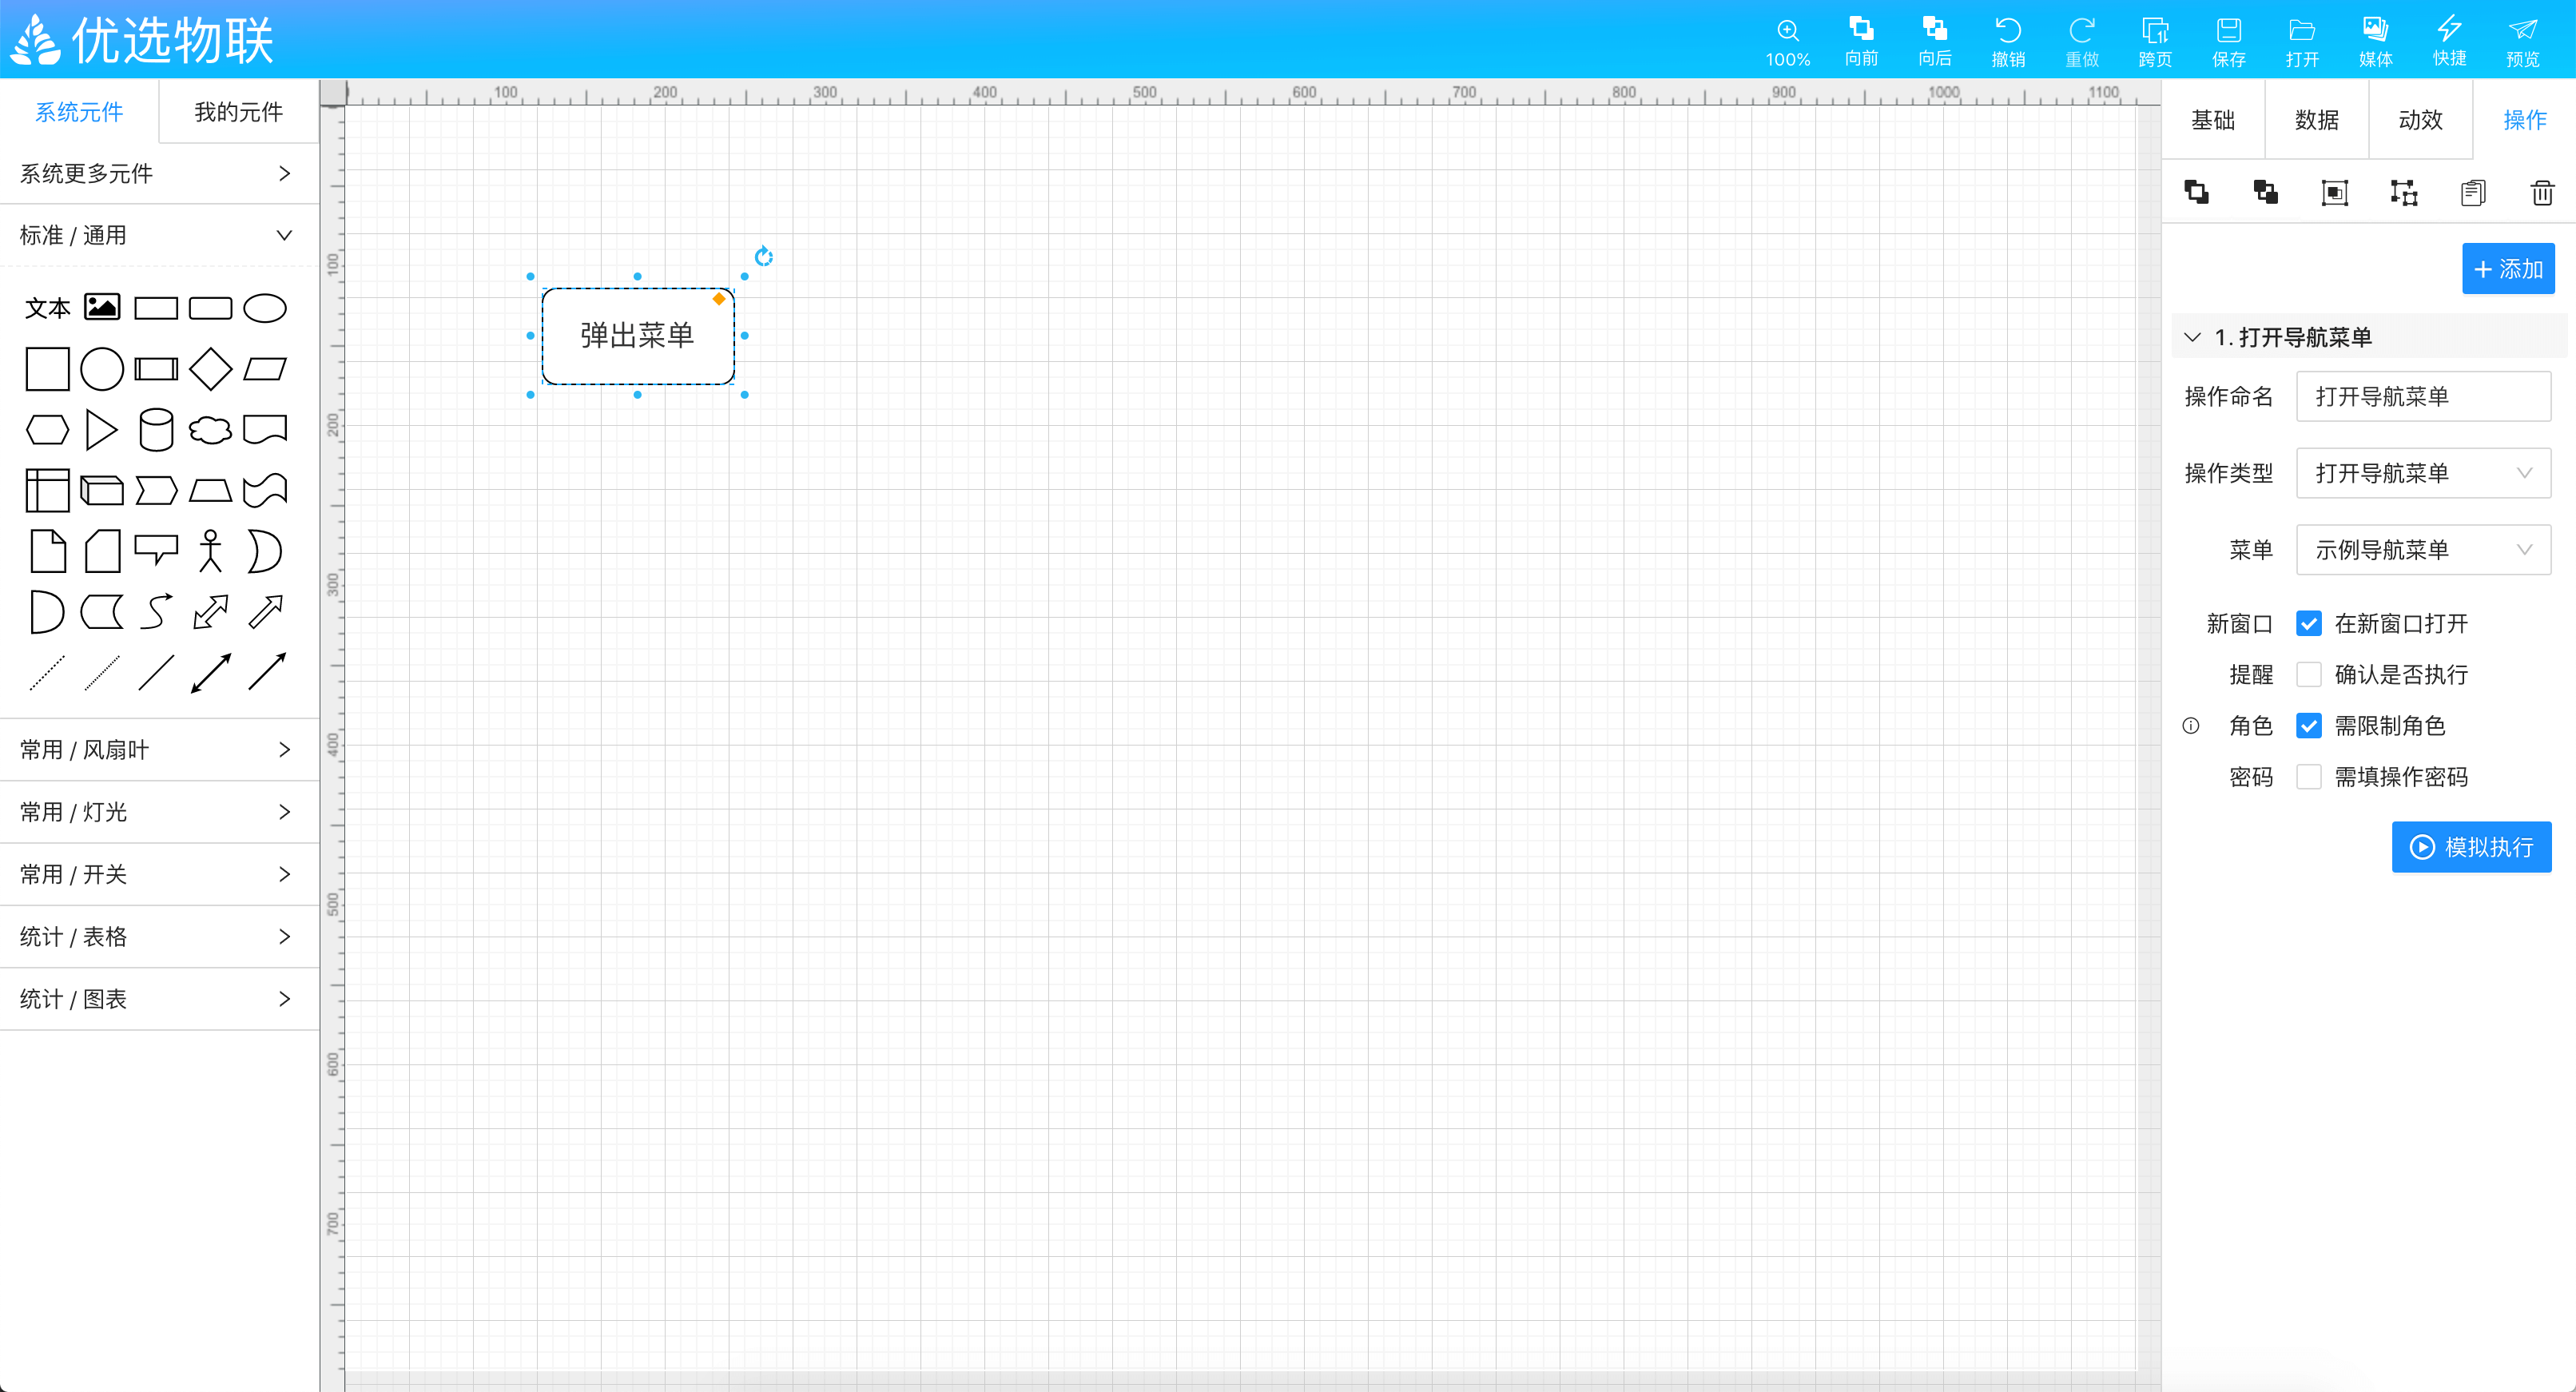Expand 统计 / 表格 category

pyautogui.click(x=160, y=936)
